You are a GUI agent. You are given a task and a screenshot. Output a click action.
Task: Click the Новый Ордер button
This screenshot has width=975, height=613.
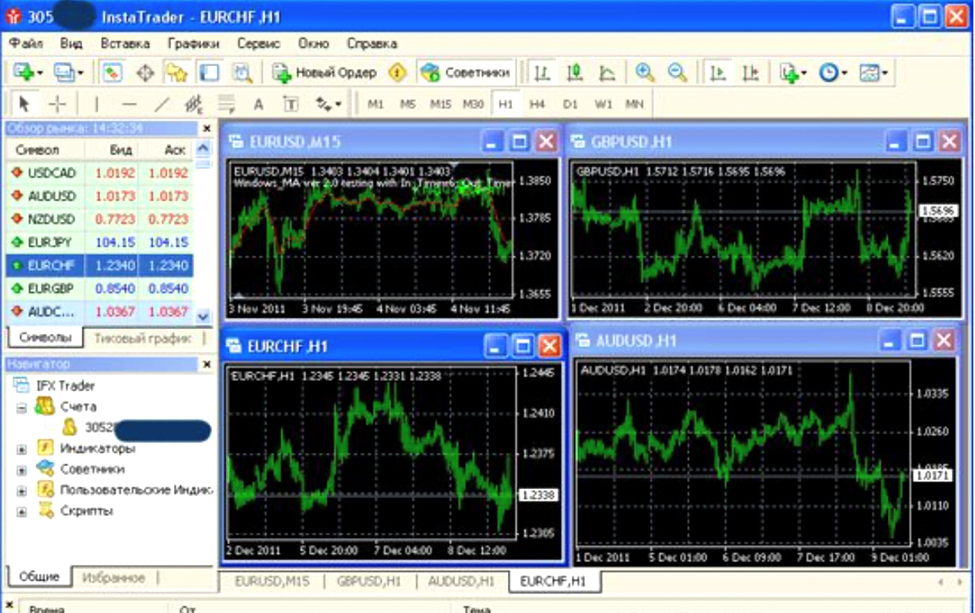coord(326,72)
